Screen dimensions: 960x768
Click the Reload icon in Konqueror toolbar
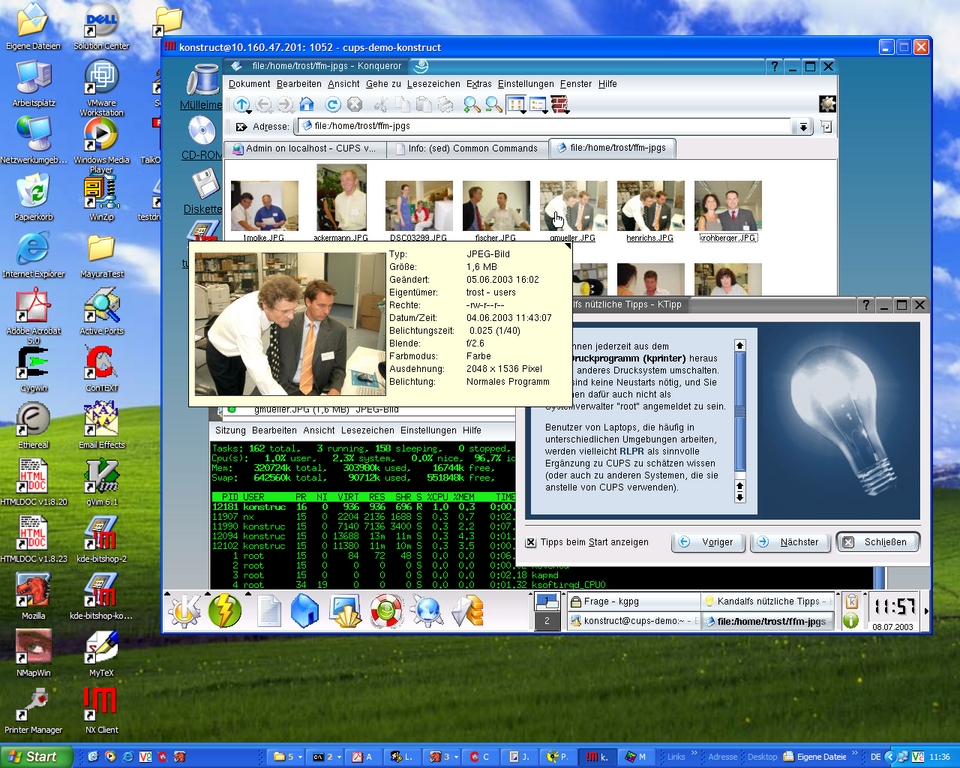coord(333,104)
